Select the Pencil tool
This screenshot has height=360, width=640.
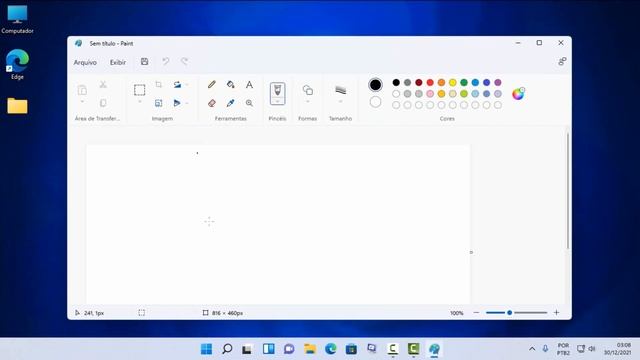(x=211, y=84)
